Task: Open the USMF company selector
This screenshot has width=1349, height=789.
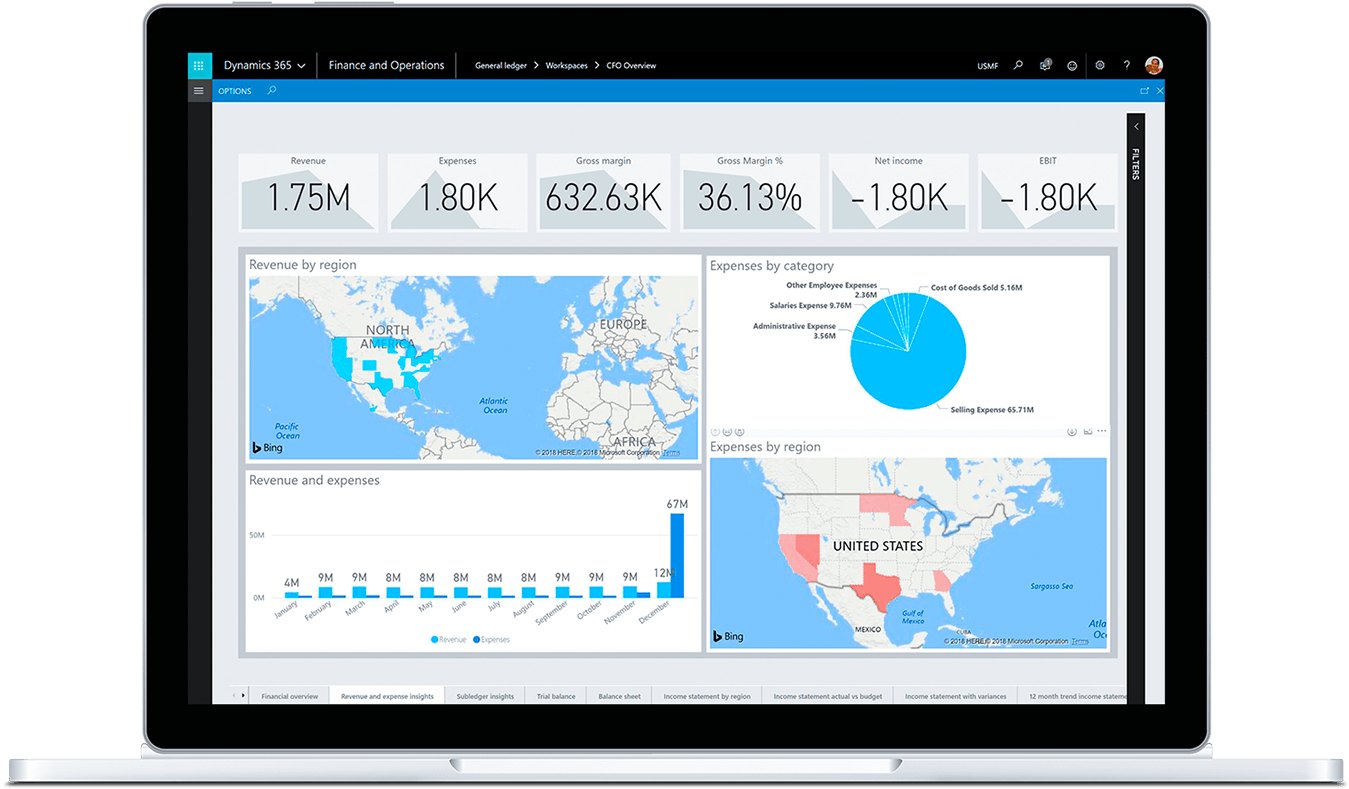Action: (x=987, y=64)
